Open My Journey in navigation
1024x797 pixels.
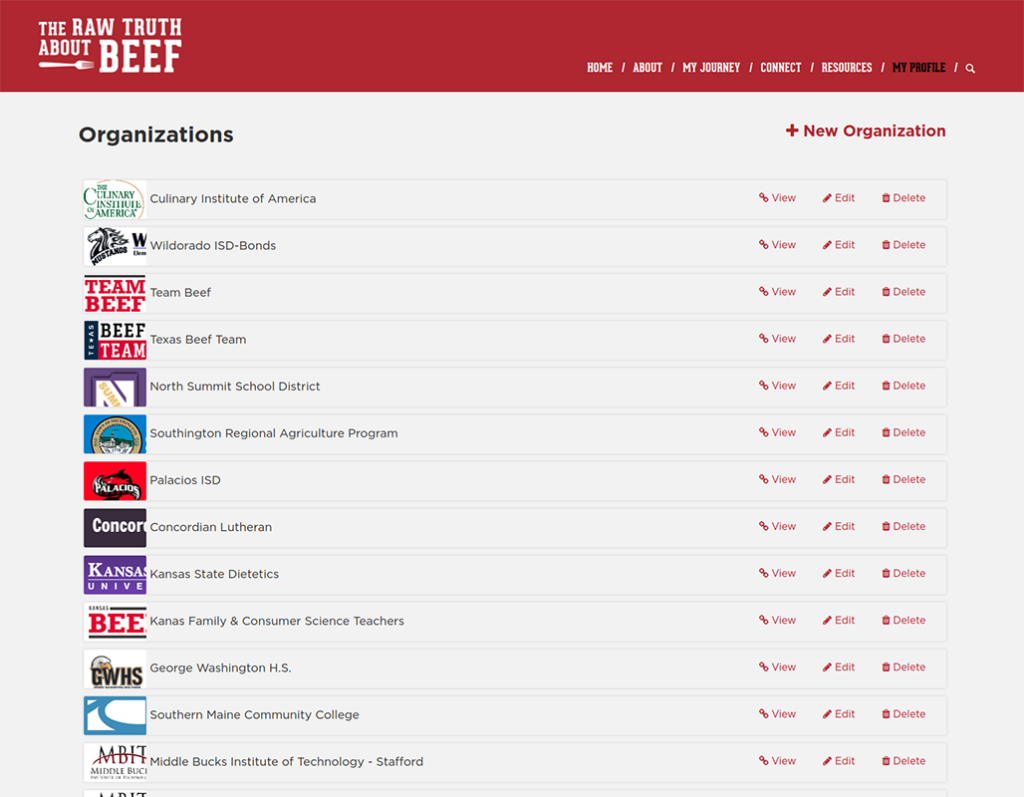coord(711,67)
